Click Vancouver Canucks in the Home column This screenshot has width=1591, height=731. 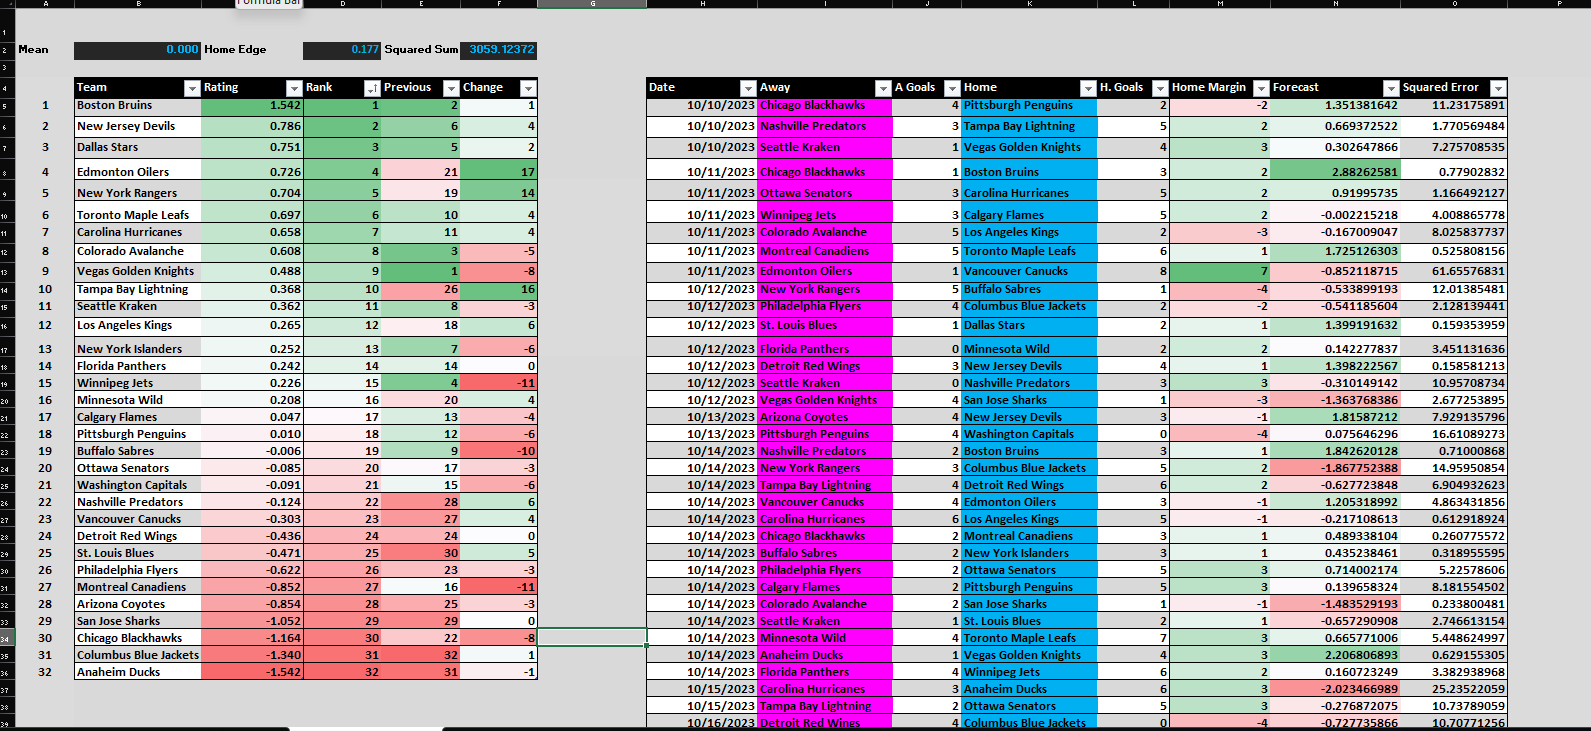1029,271
